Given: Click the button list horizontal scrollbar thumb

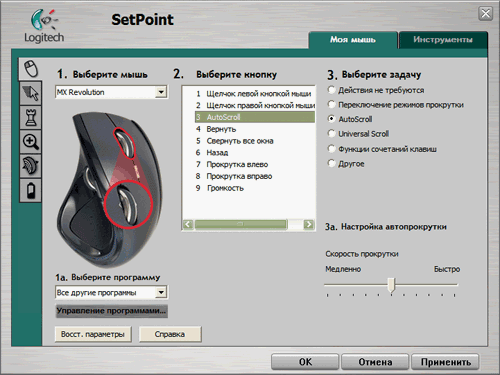Looking at the screenshot, I should [x=241, y=224].
